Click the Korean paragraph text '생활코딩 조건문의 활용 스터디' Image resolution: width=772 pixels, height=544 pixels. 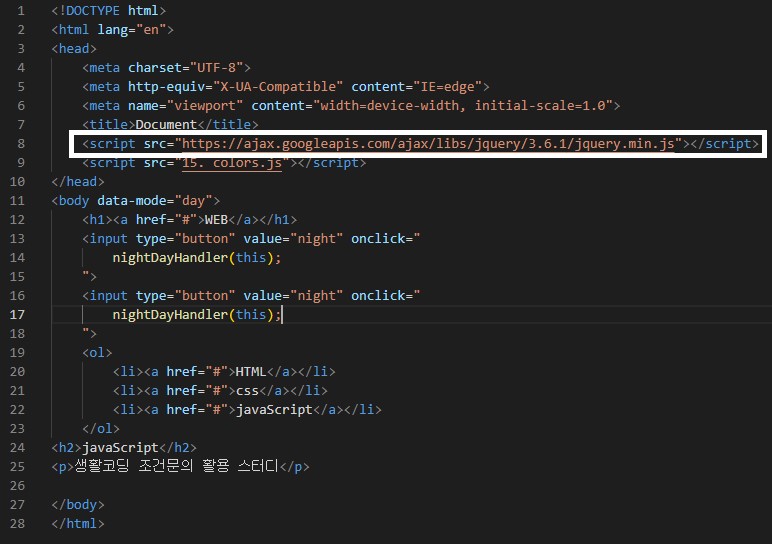coord(176,466)
